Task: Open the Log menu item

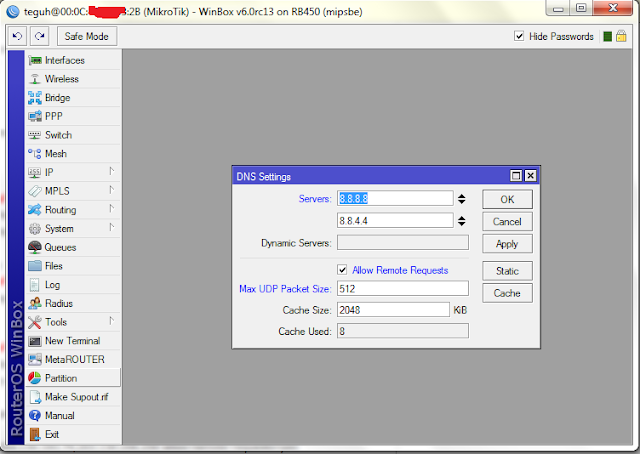Action: point(74,285)
